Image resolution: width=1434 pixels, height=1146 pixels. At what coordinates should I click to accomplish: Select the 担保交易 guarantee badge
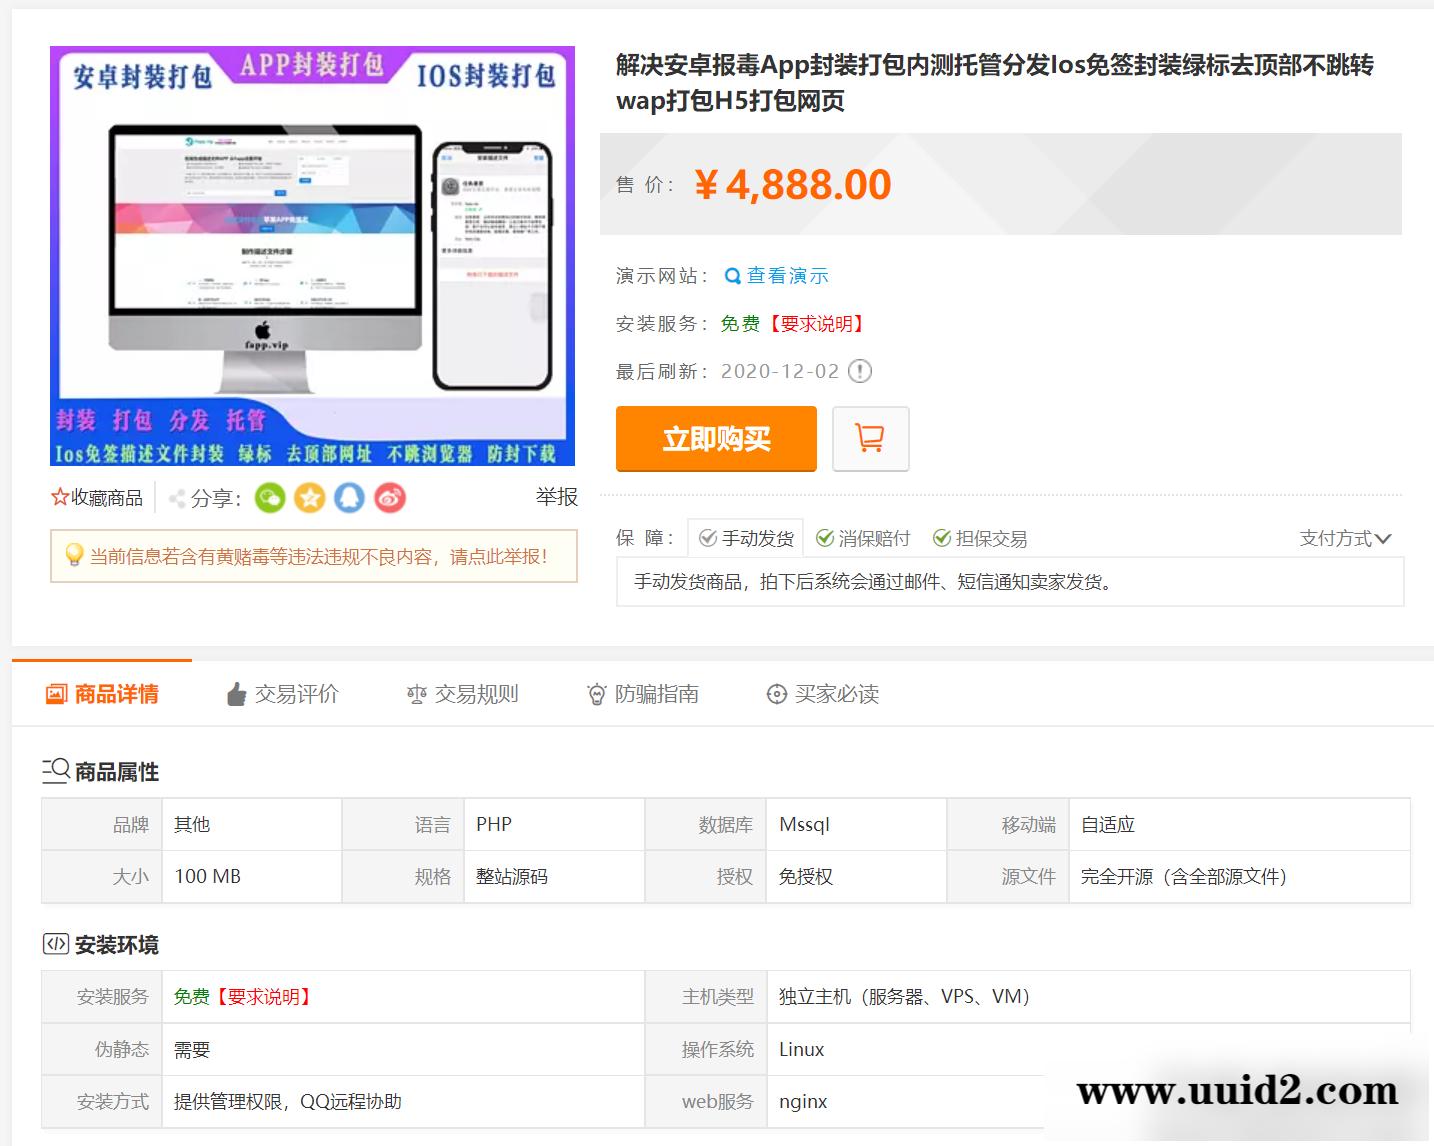[x=978, y=537]
